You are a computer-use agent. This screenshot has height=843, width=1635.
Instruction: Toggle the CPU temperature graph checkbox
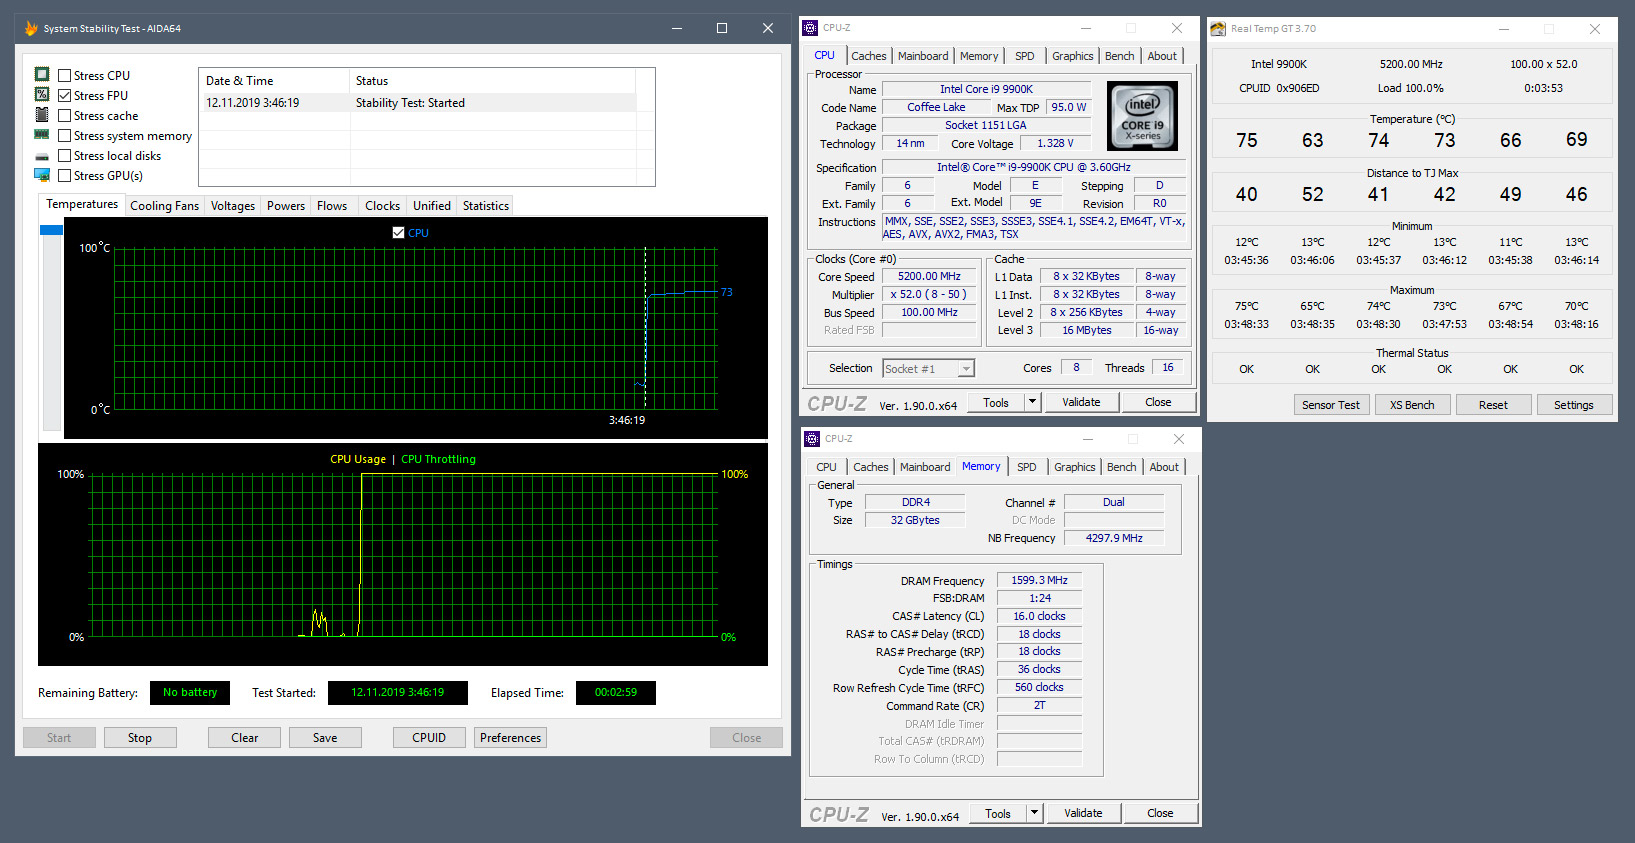399,233
